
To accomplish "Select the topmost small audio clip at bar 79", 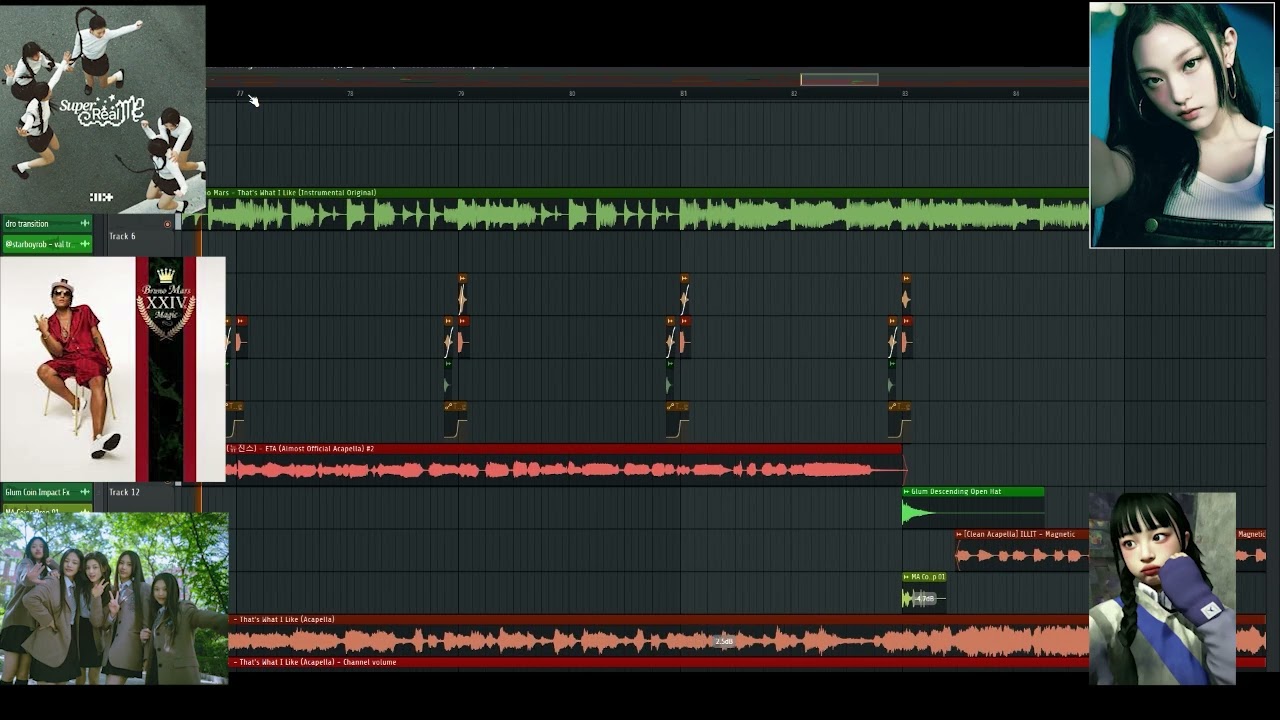I will click(462, 293).
